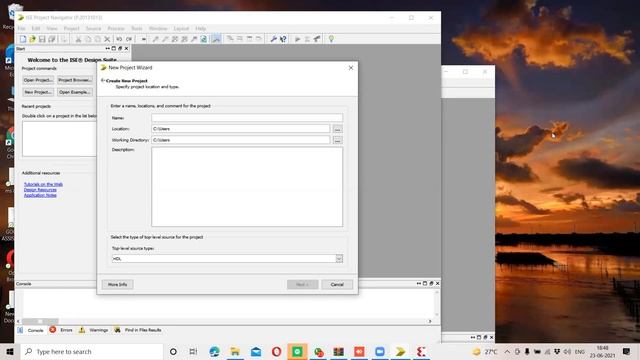Click into the project Name field
The height and width of the screenshot is (360, 640).
(247, 118)
